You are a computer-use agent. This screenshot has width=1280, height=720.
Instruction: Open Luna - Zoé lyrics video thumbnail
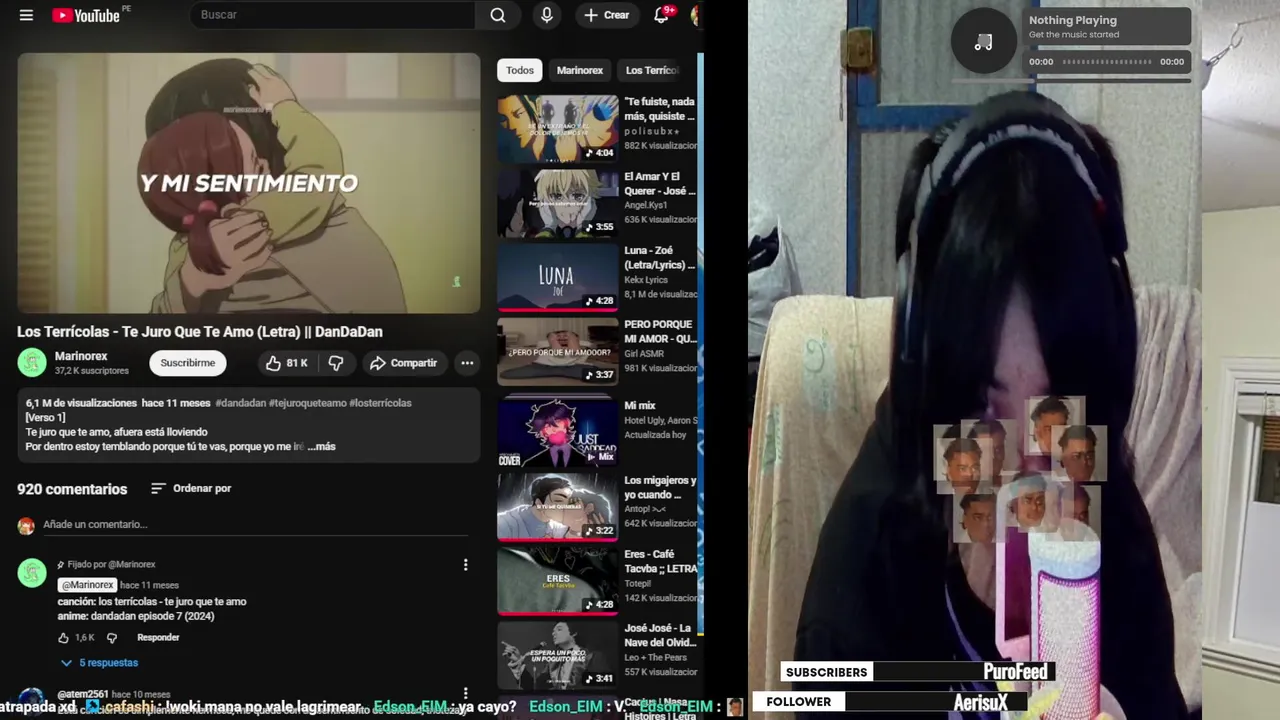pos(558,277)
